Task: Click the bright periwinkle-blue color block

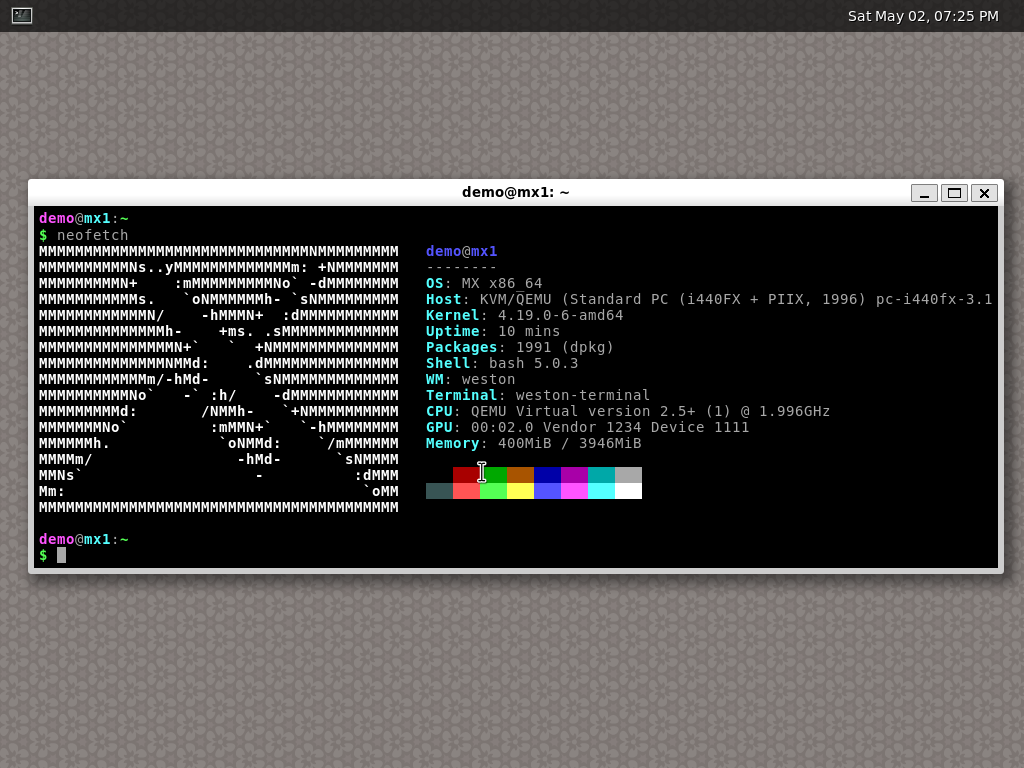Action: pyautogui.click(x=547, y=491)
